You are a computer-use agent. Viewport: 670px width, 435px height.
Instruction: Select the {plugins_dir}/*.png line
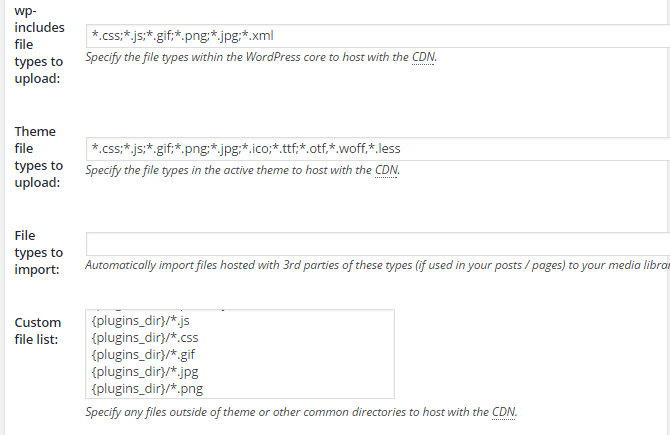point(147,389)
